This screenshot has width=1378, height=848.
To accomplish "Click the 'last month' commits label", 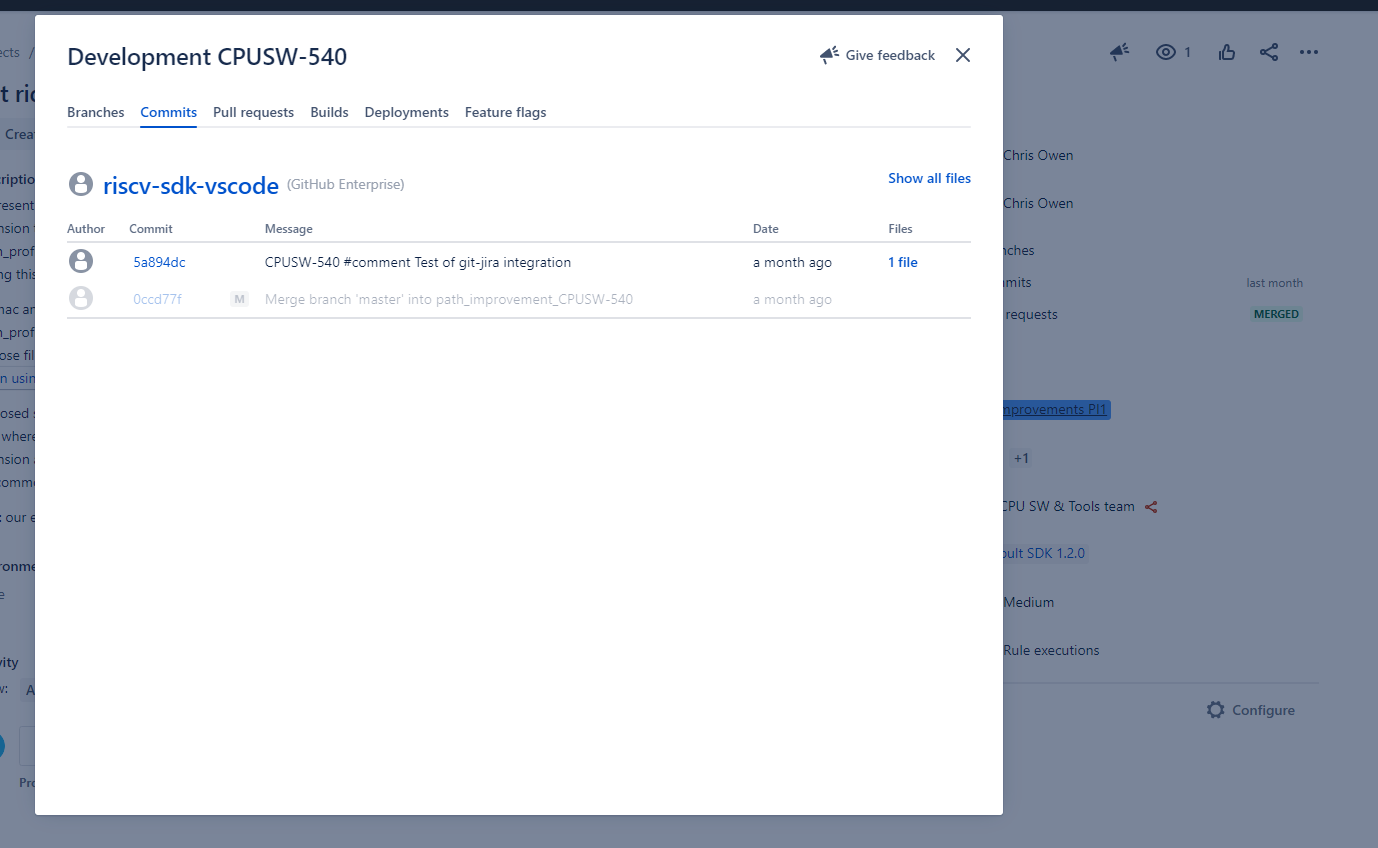I will pyautogui.click(x=1274, y=283).
